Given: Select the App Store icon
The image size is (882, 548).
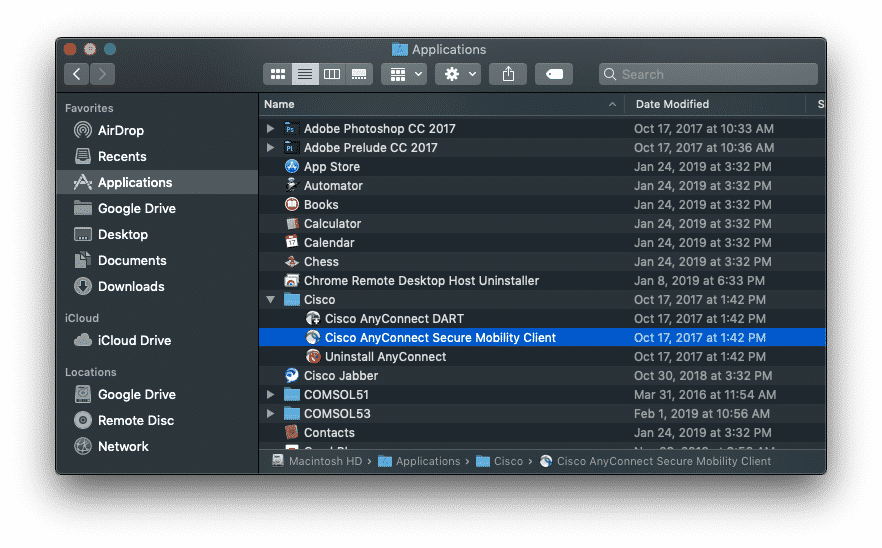Looking at the screenshot, I should [291, 167].
